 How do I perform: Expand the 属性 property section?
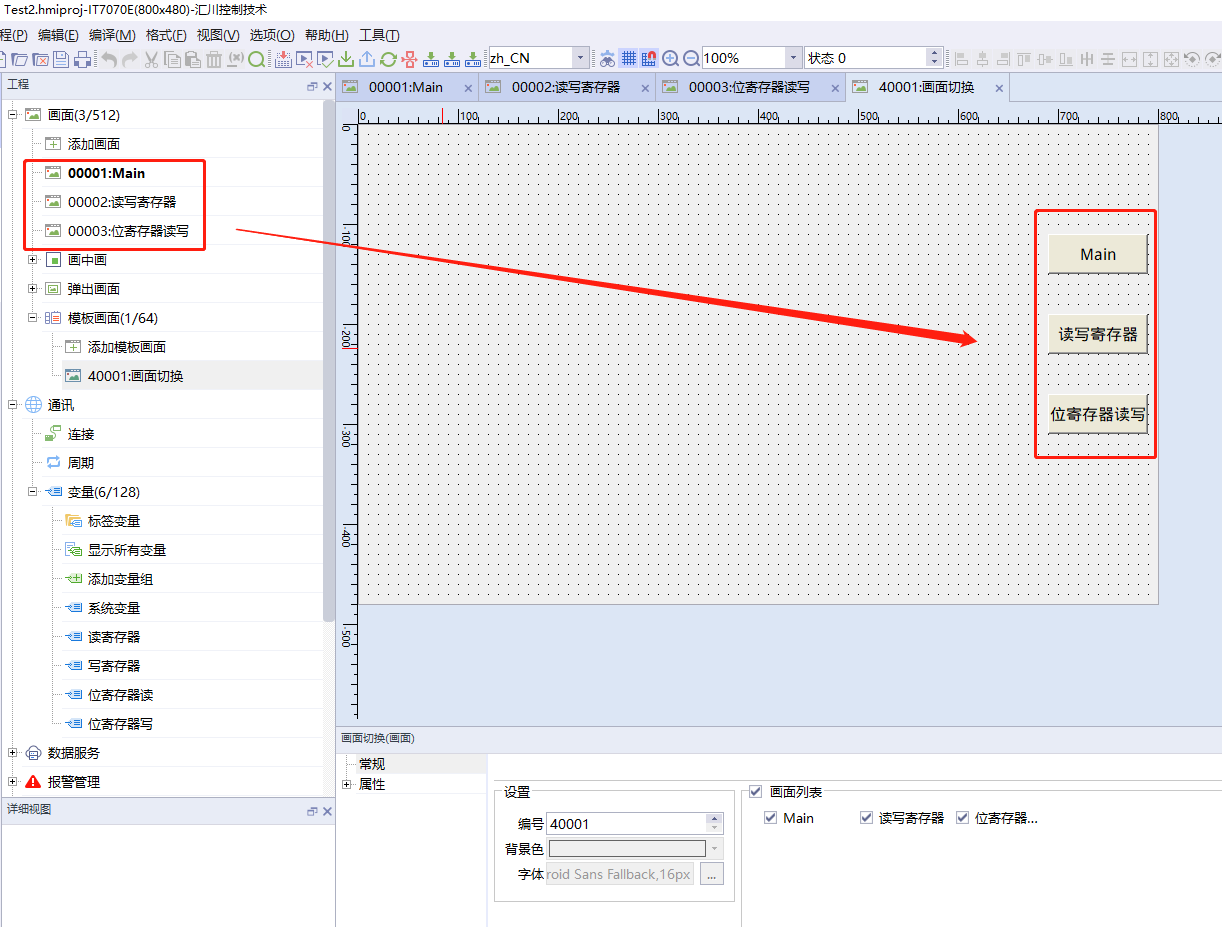tap(347, 784)
